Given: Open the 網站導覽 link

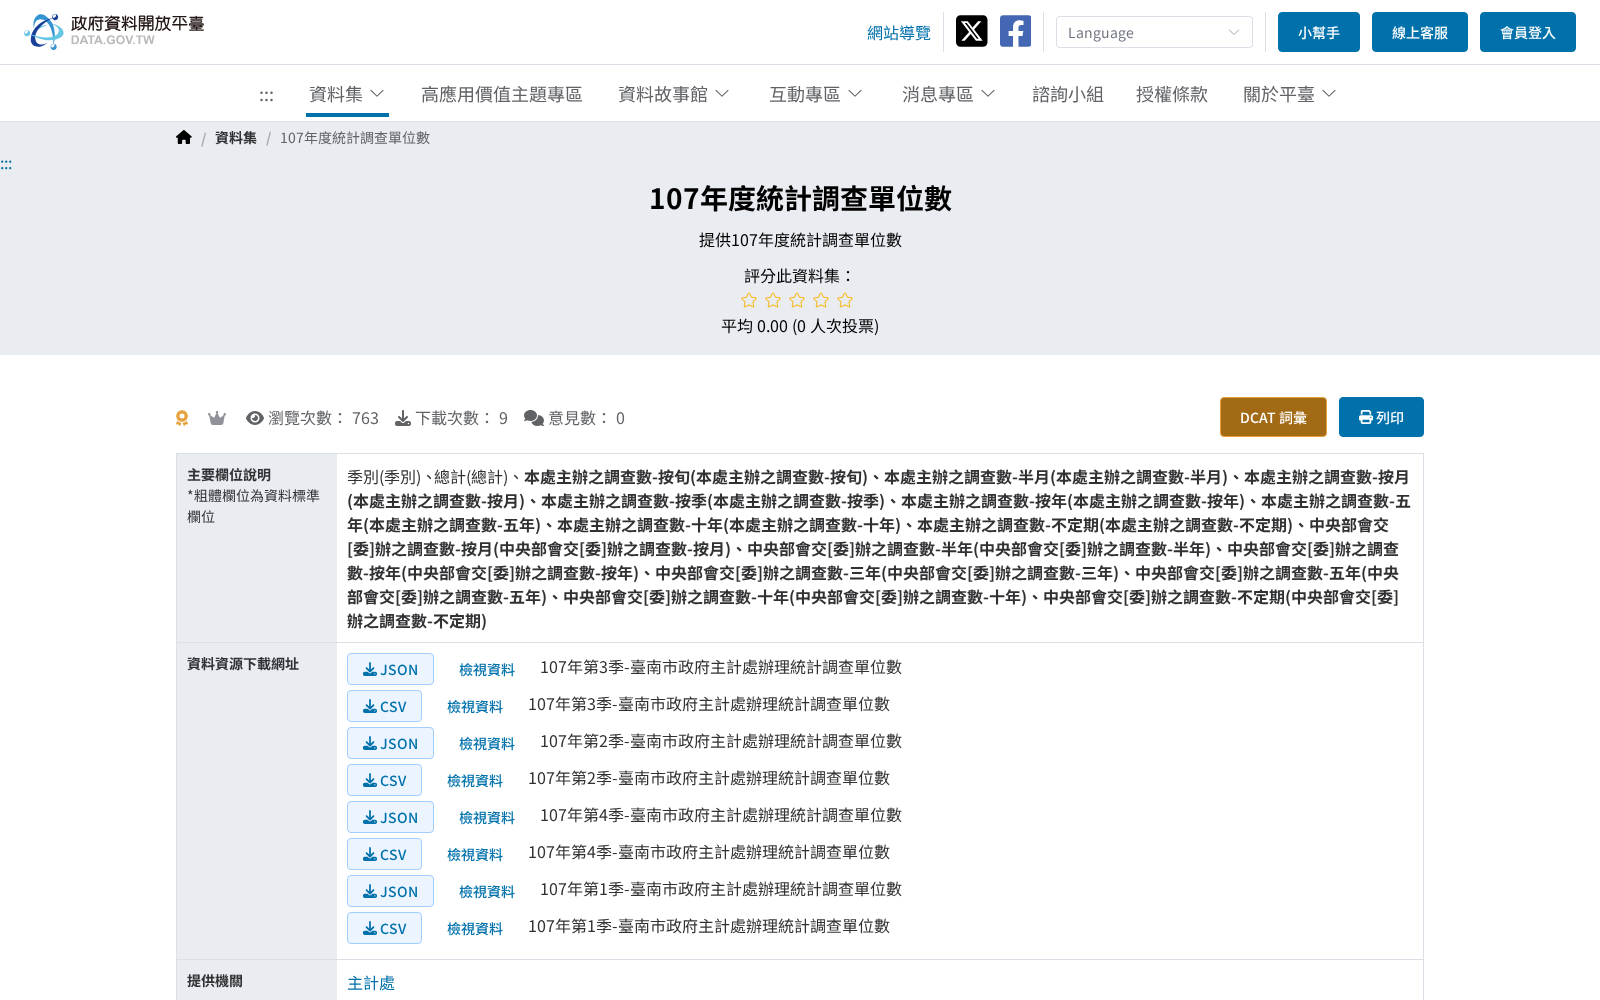Looking at the screenshot, I should [x=898, y=33].
